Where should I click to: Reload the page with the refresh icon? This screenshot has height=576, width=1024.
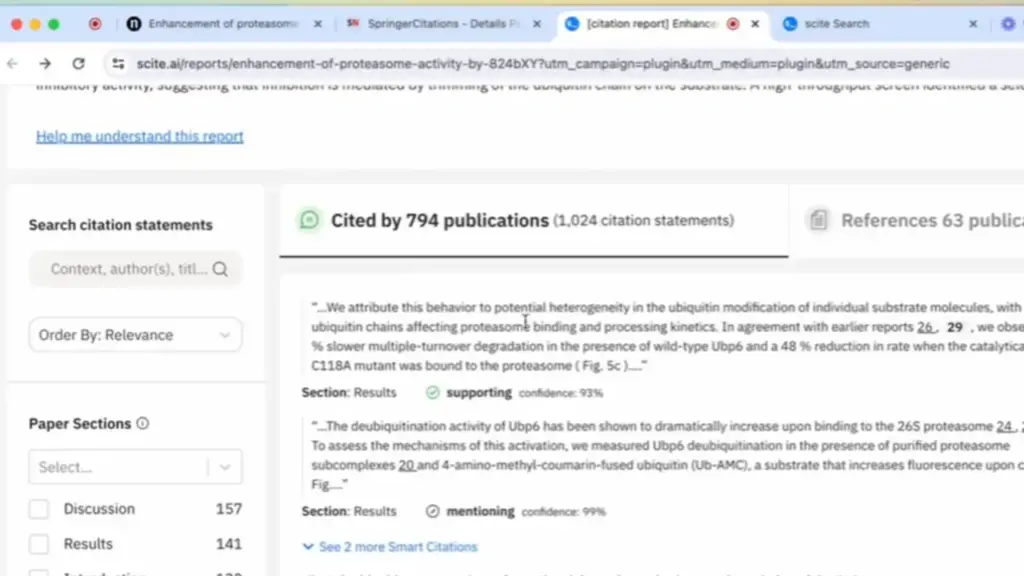point(78,64)
